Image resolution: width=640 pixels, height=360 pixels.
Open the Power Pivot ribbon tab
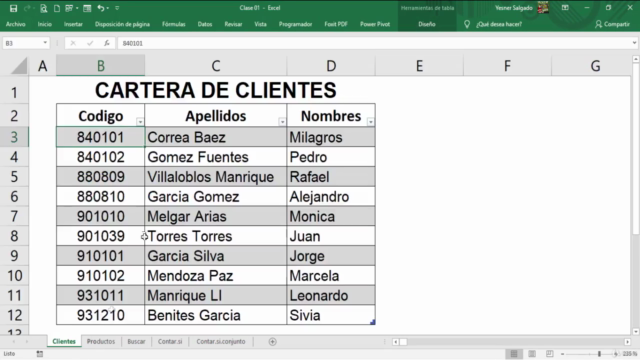(375, 24)
